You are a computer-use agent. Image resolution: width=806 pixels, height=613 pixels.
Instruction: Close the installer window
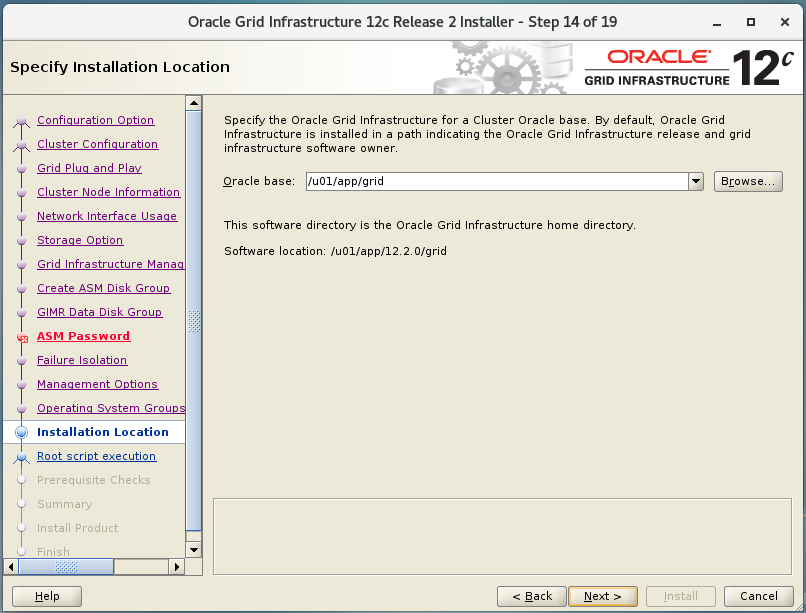point(784,22)
